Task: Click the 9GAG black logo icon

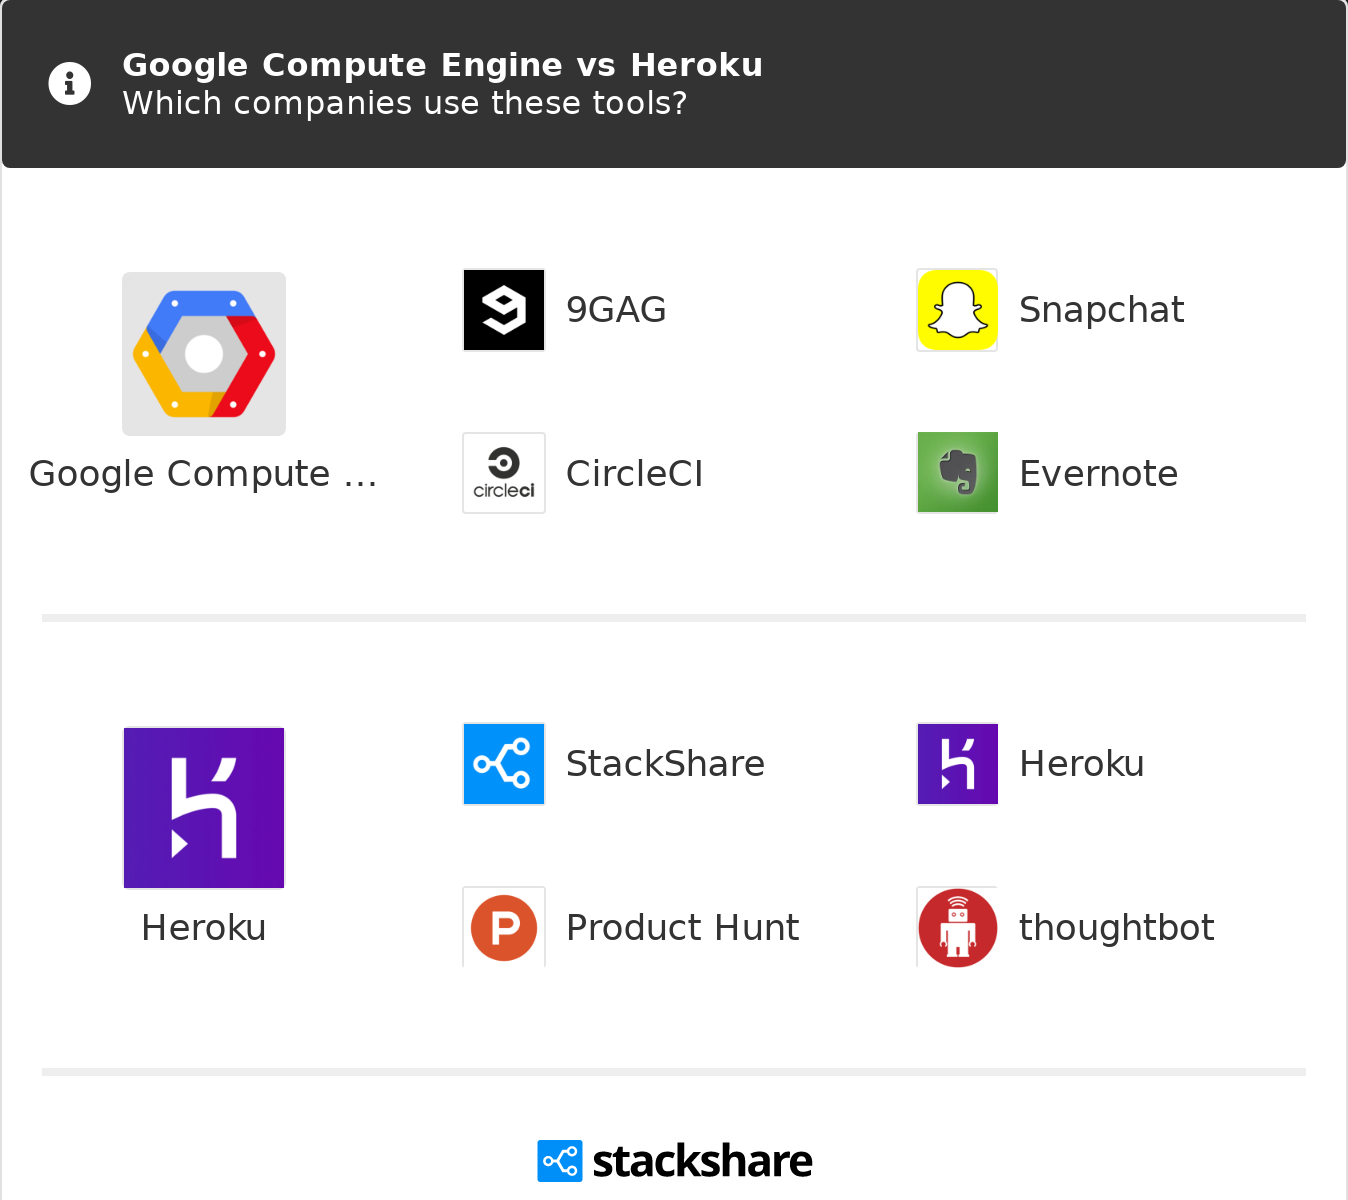Action: [x=504, y=310]
